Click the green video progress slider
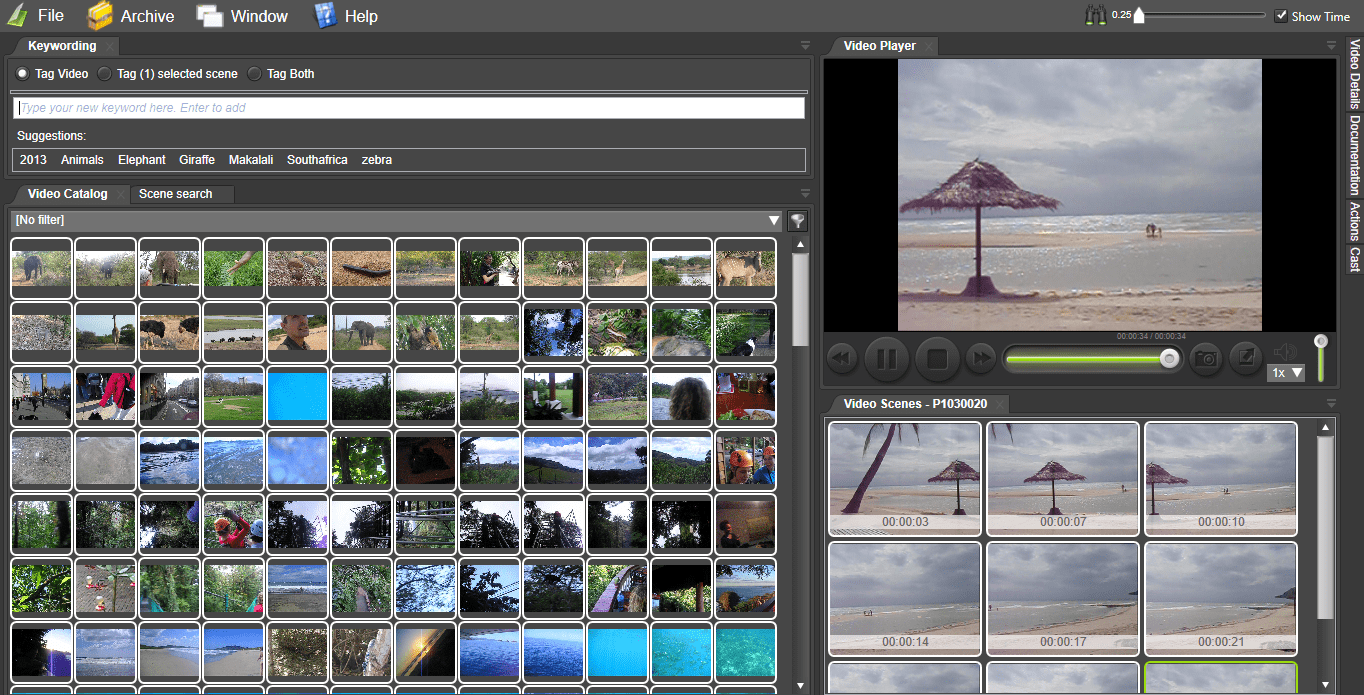Viewport: 1364px width, 695px height. (x=1092, y=359)
